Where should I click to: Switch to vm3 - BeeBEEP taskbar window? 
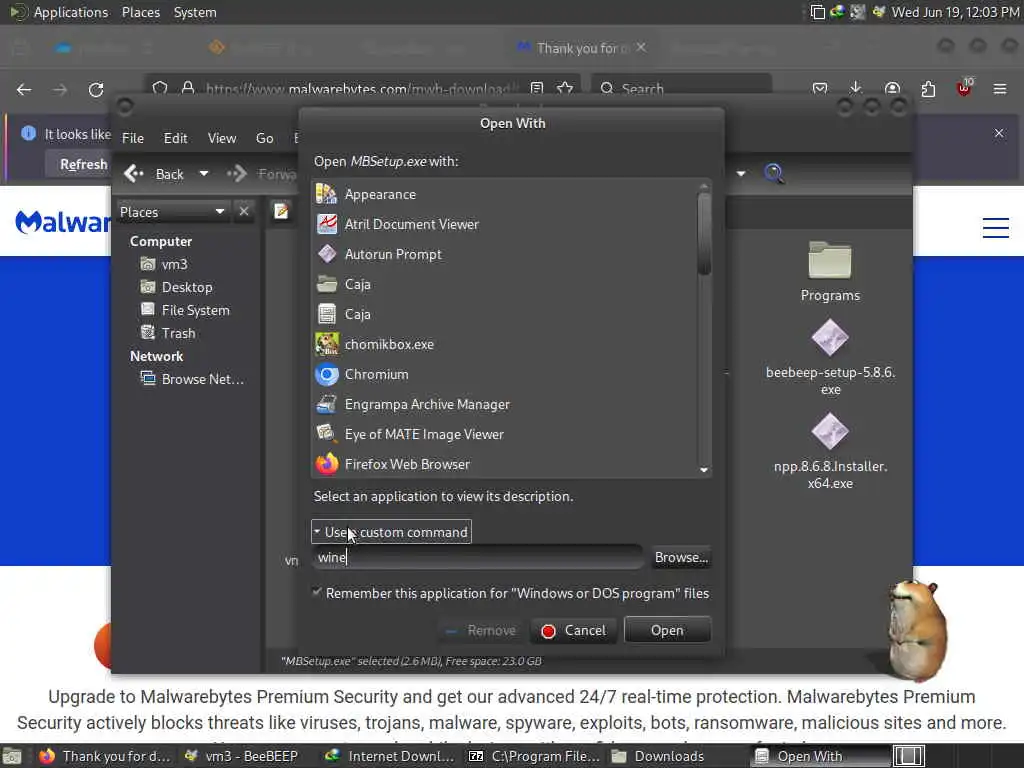coord(242,756)
